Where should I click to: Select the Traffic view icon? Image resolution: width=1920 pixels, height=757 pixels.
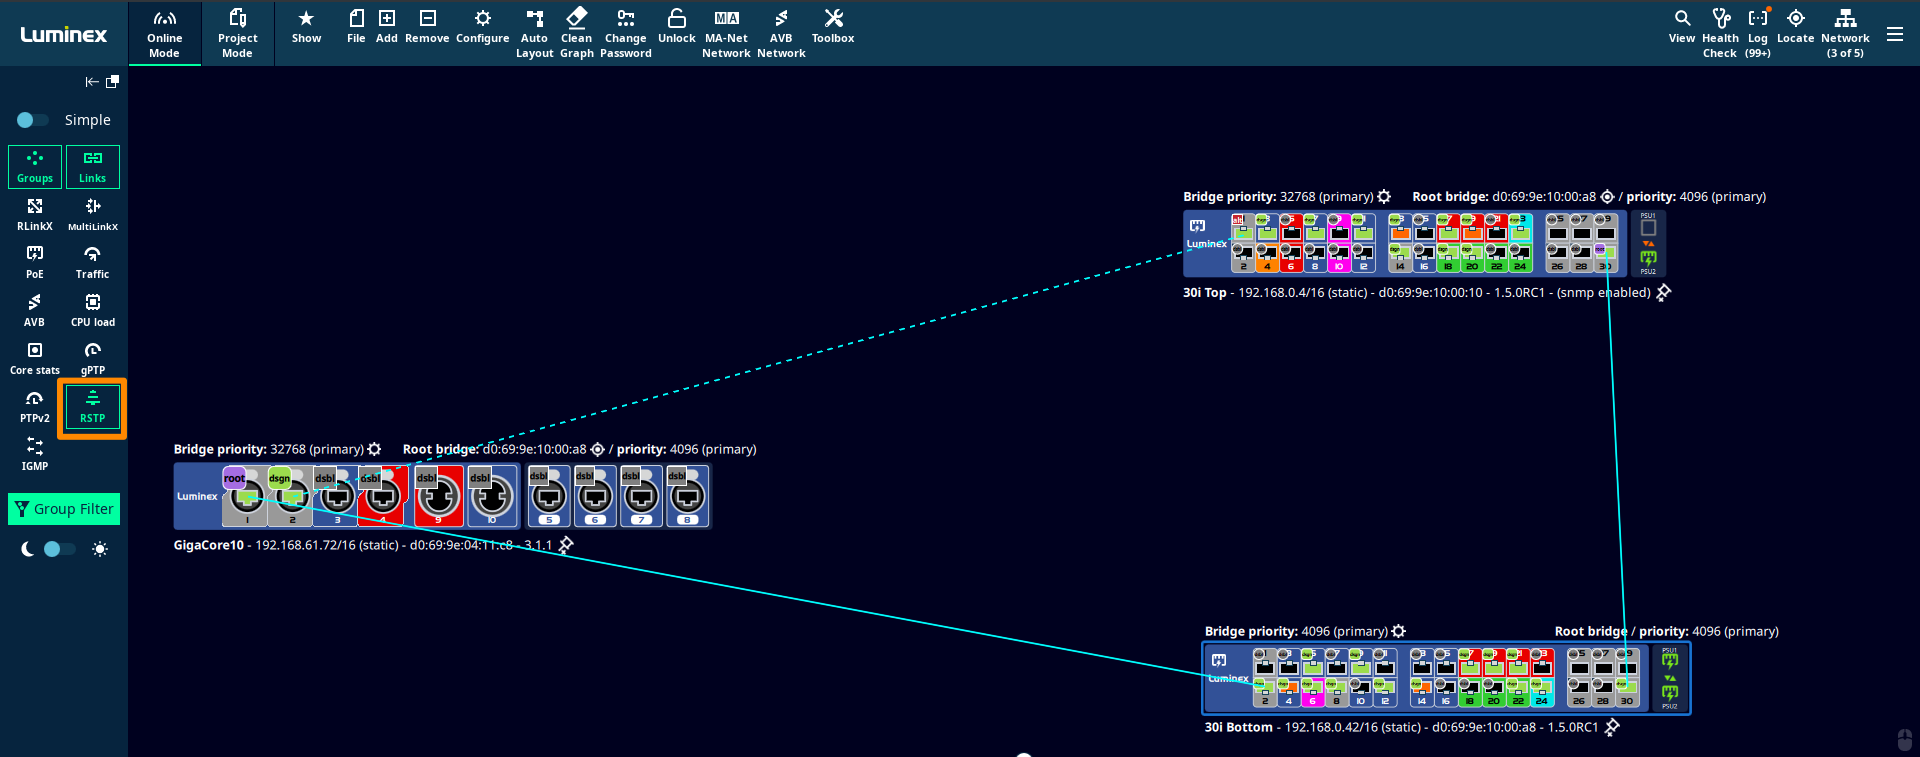coord(93,262)
